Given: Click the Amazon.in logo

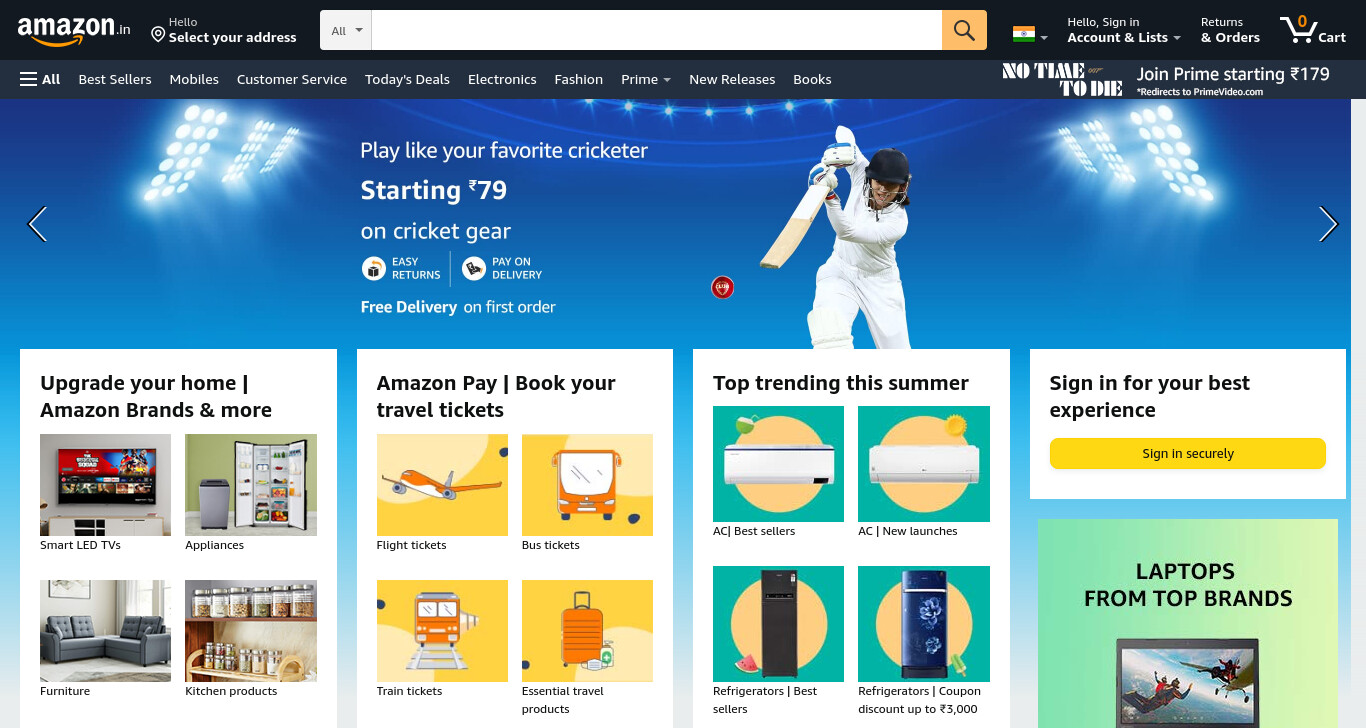Looking at the screenshot, I should pos(74,31).
